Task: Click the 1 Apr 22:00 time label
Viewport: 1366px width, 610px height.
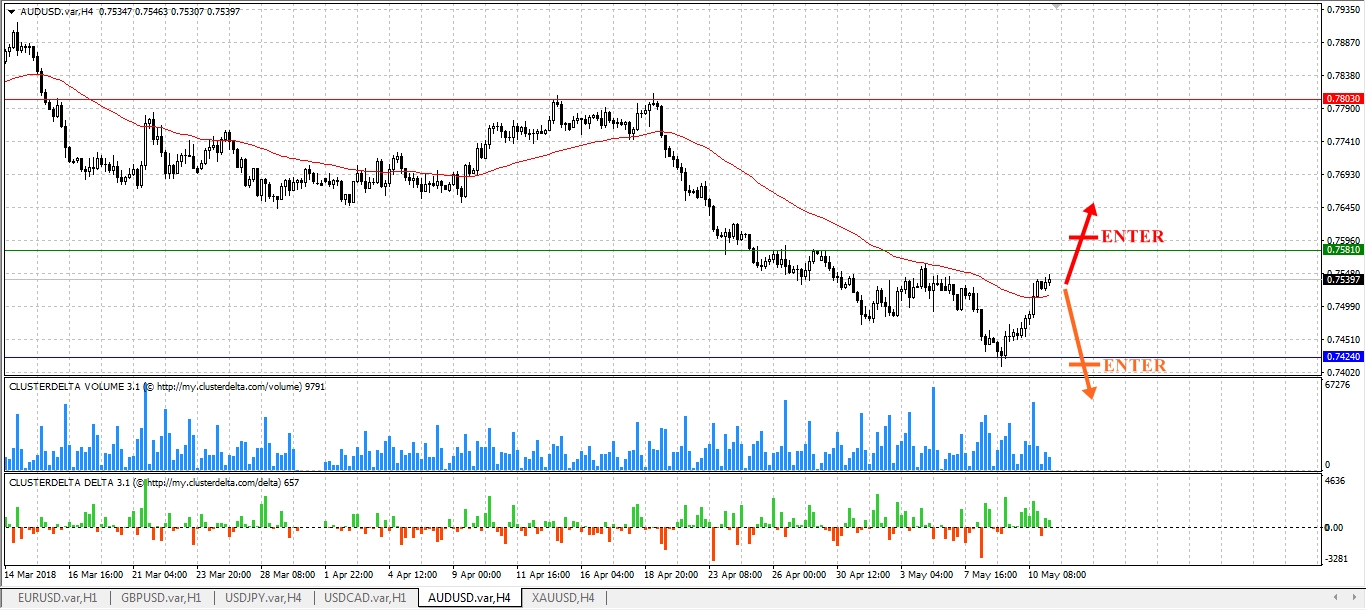Action: pyautogui.click(x=350, y=575)
